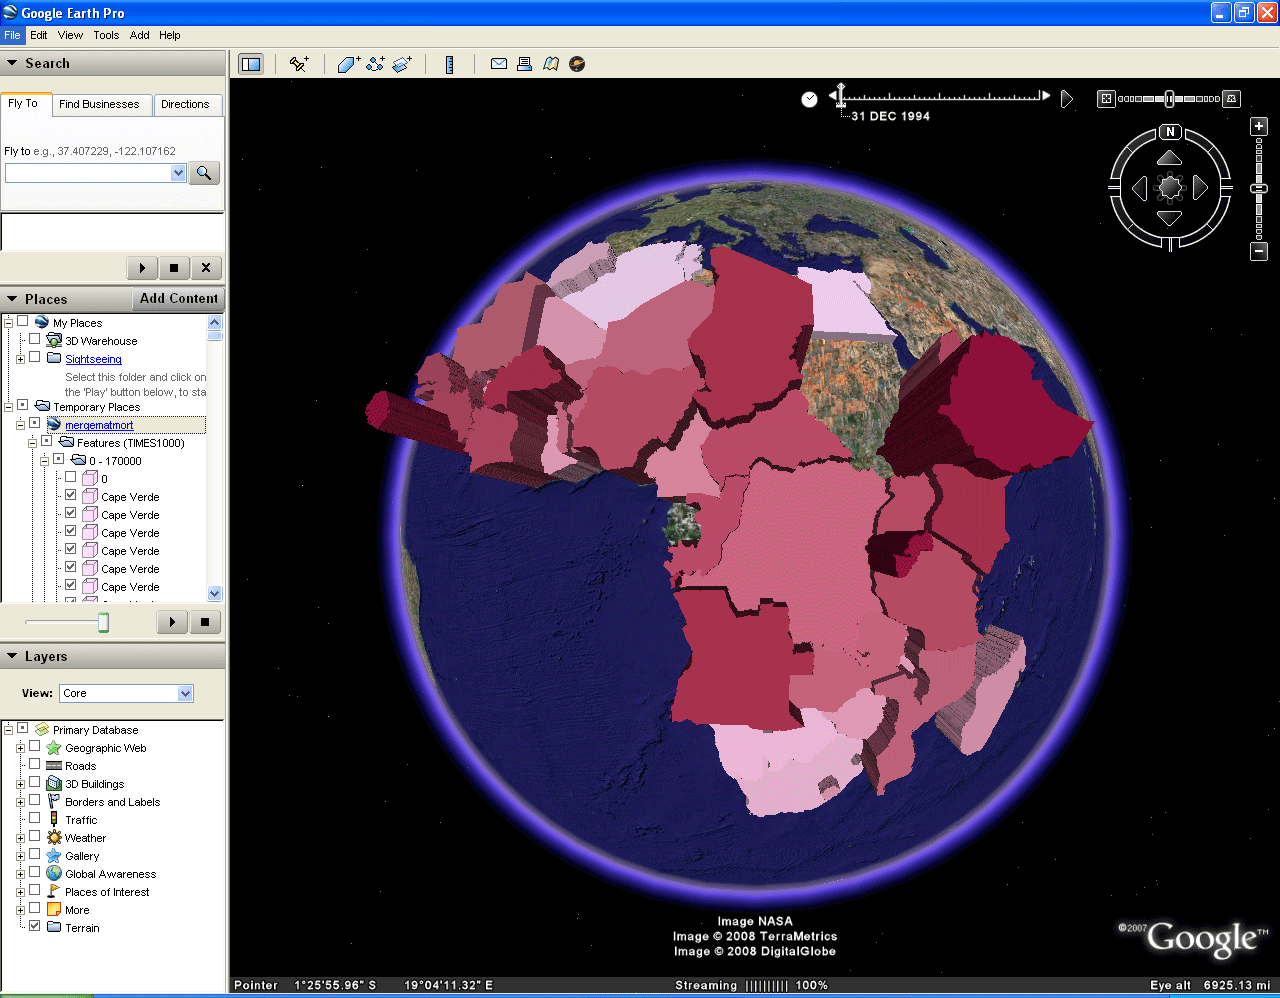
Task: Open the Fly To input dropdown
Action: [x=179, y=173]
